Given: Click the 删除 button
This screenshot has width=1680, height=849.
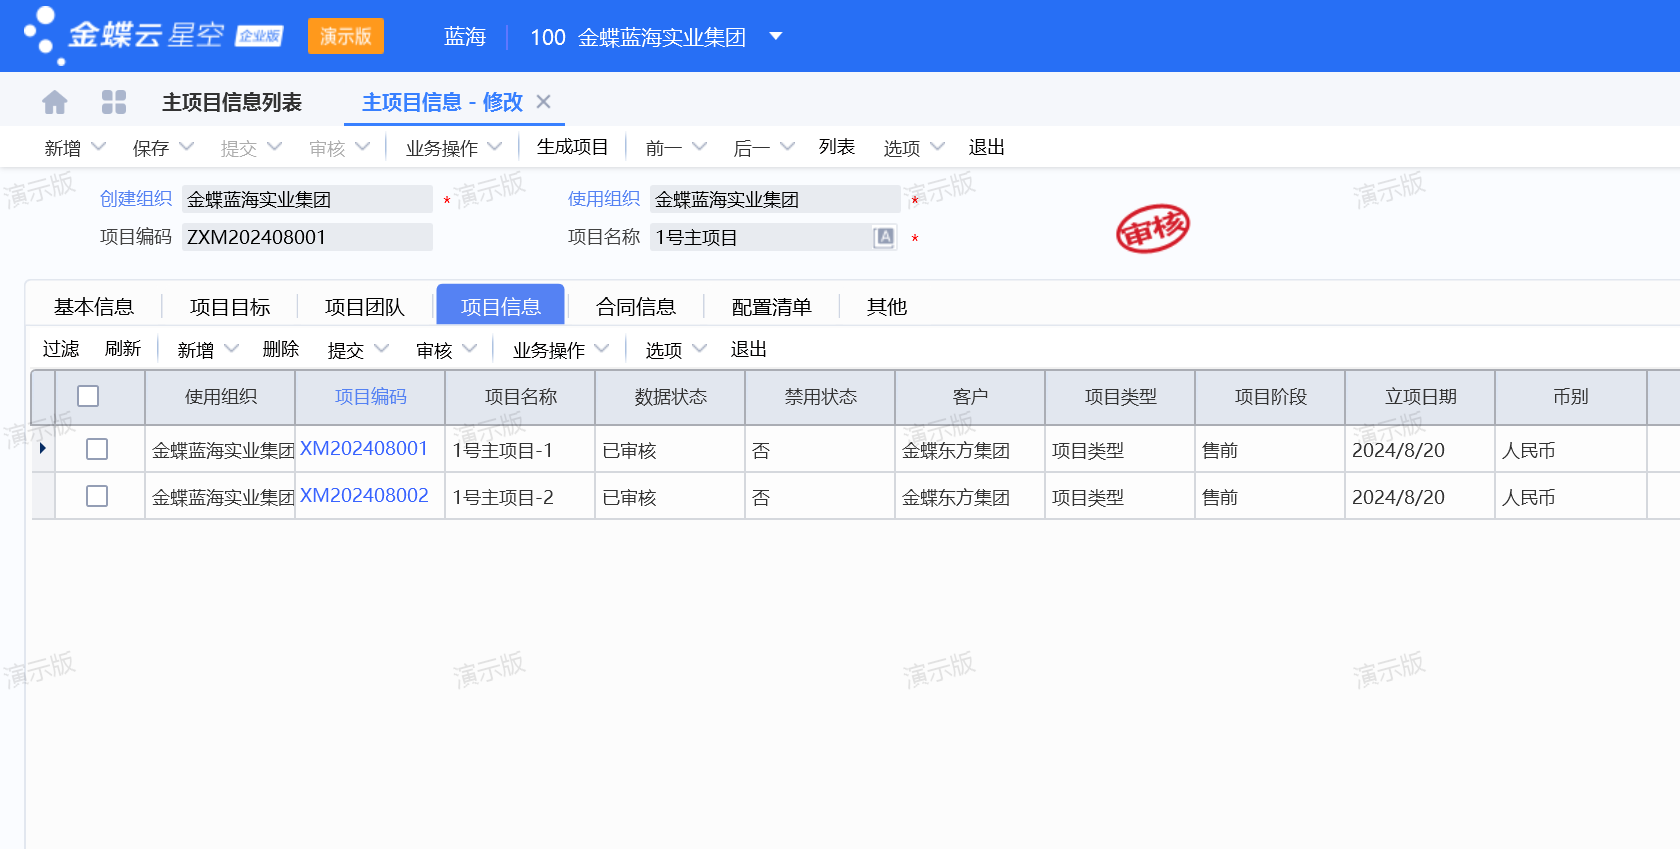Looking at the screenshot, I should pyautogui.click(x=281, y=349).
